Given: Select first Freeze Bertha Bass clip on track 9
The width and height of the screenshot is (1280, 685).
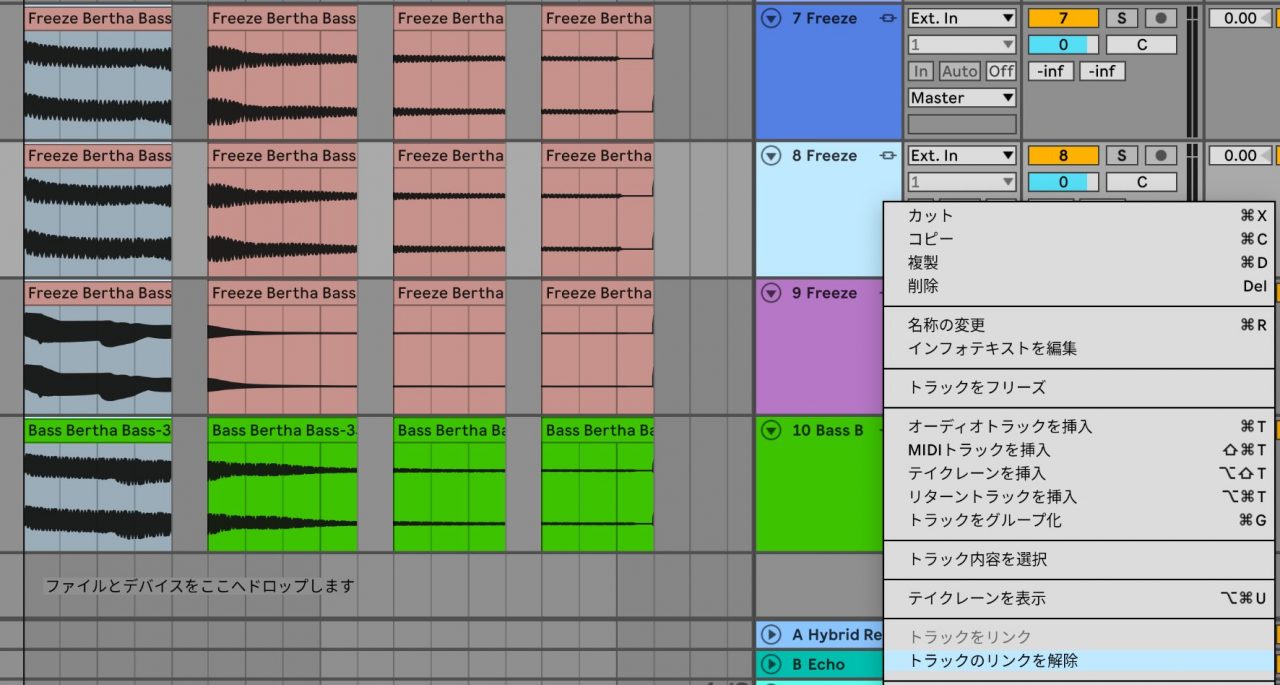Looking at the screenshot, I should click(98, 347).
